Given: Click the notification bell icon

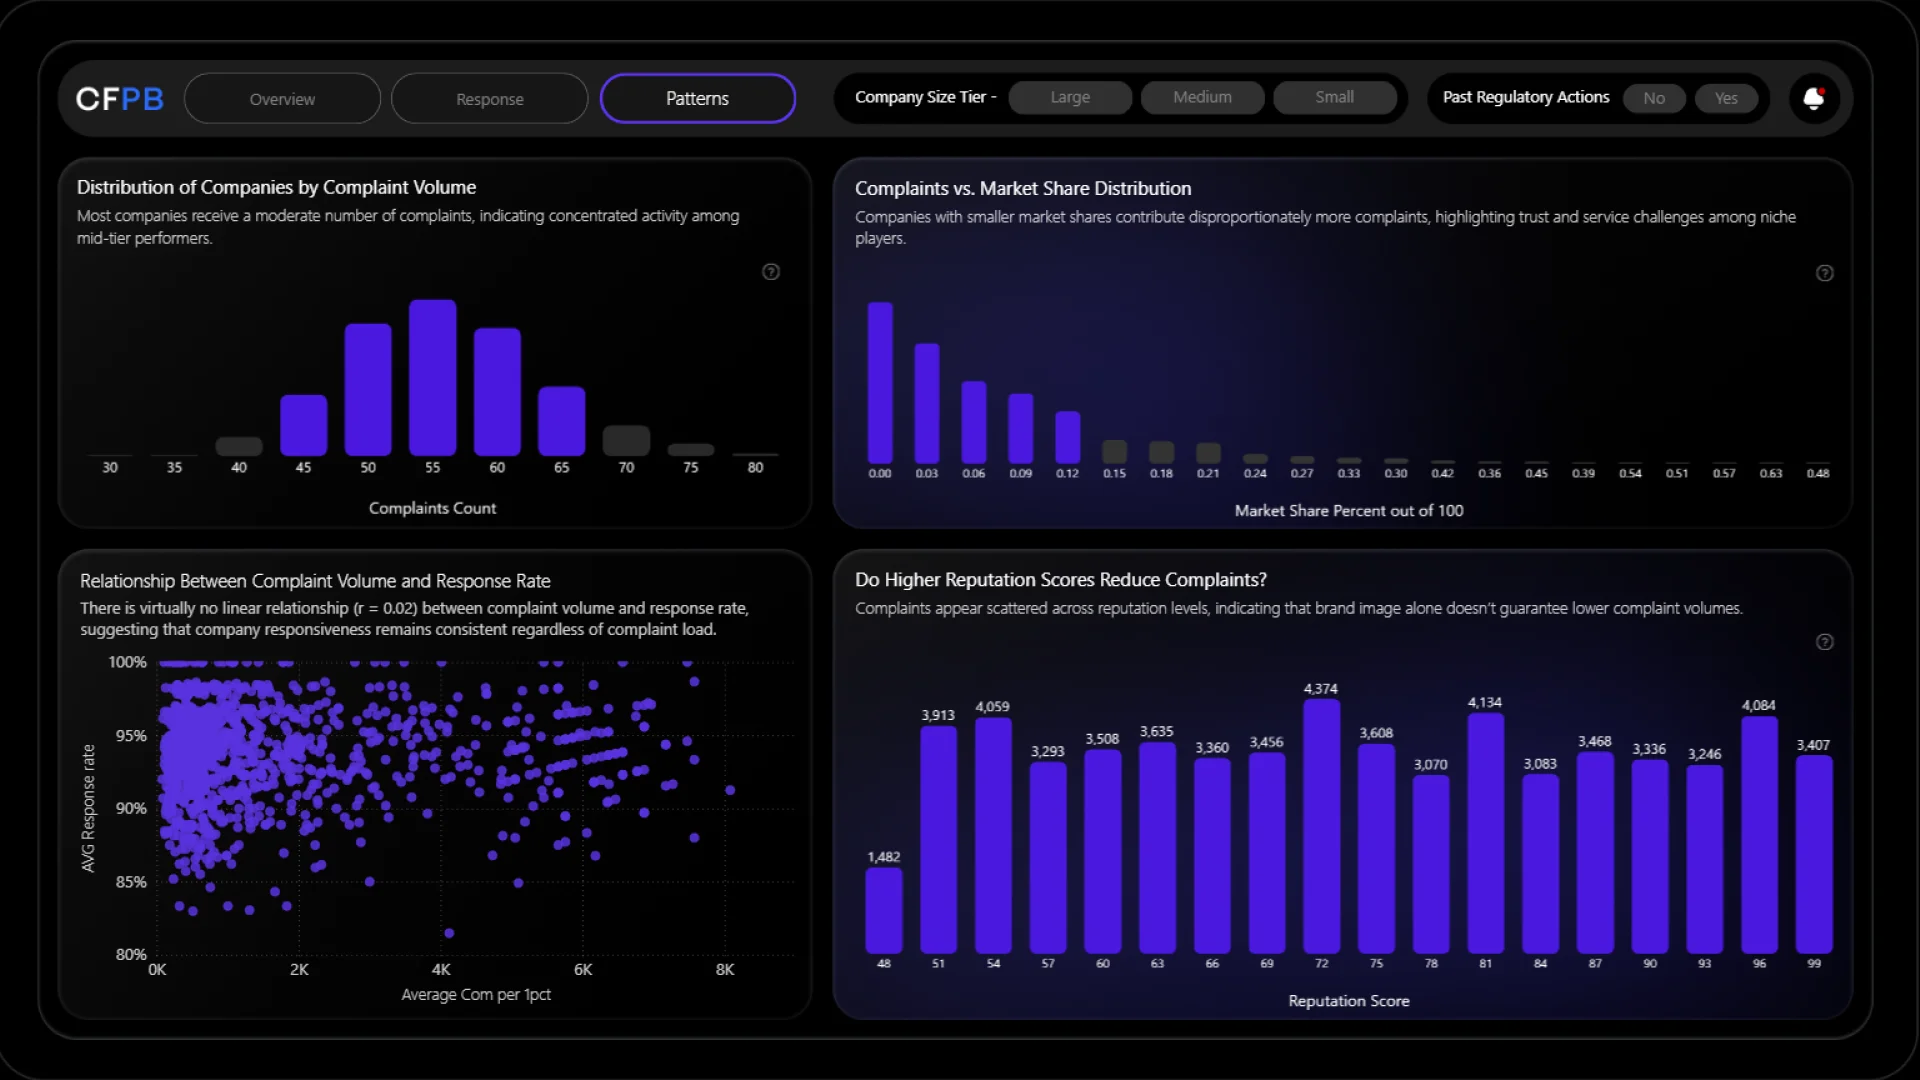Looking at the screenshot, I should pyautogui.click(x=1813, y=98).
